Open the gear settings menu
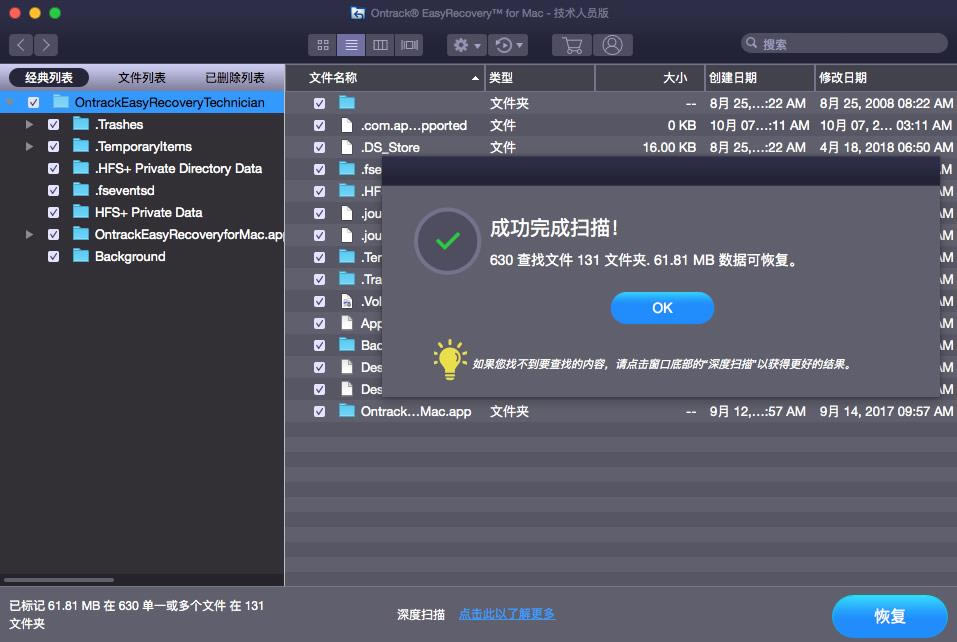 point(466,45)
